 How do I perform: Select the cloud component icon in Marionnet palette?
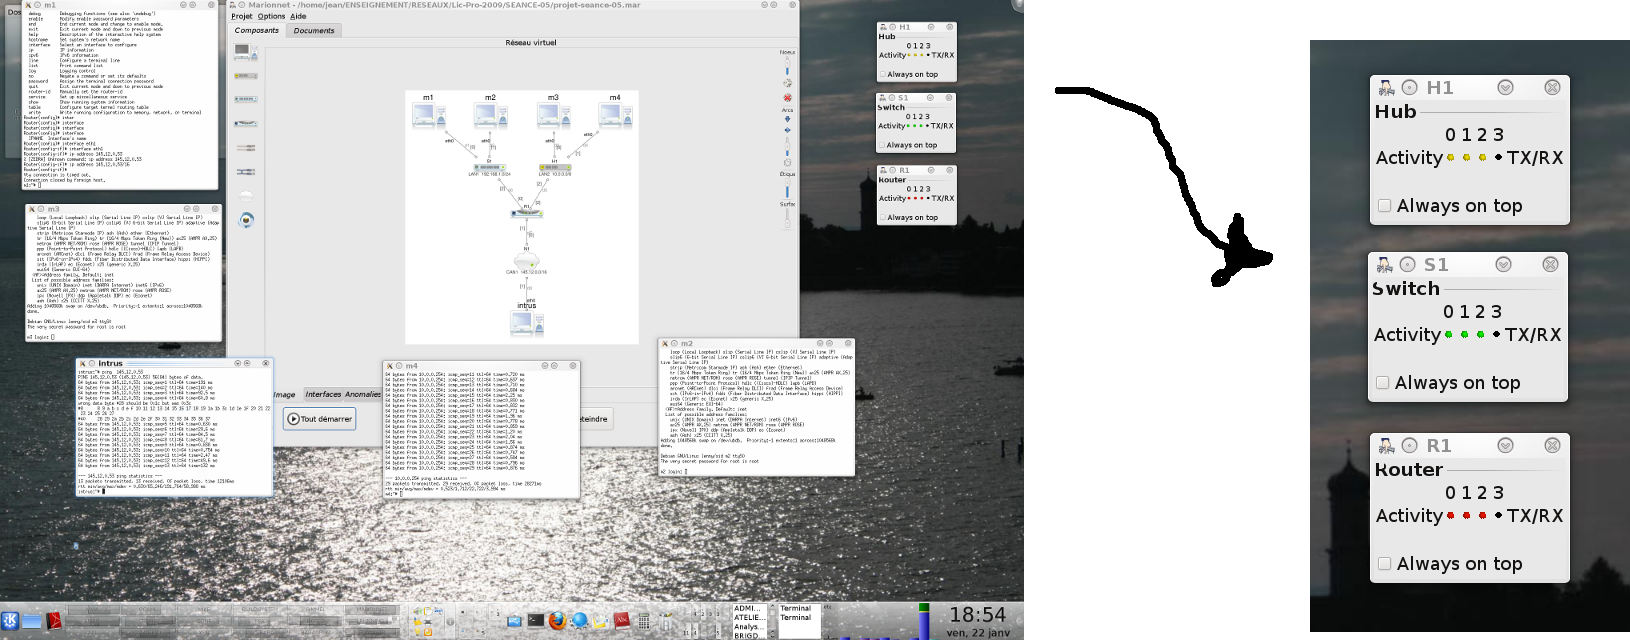(x=246, y=196)
